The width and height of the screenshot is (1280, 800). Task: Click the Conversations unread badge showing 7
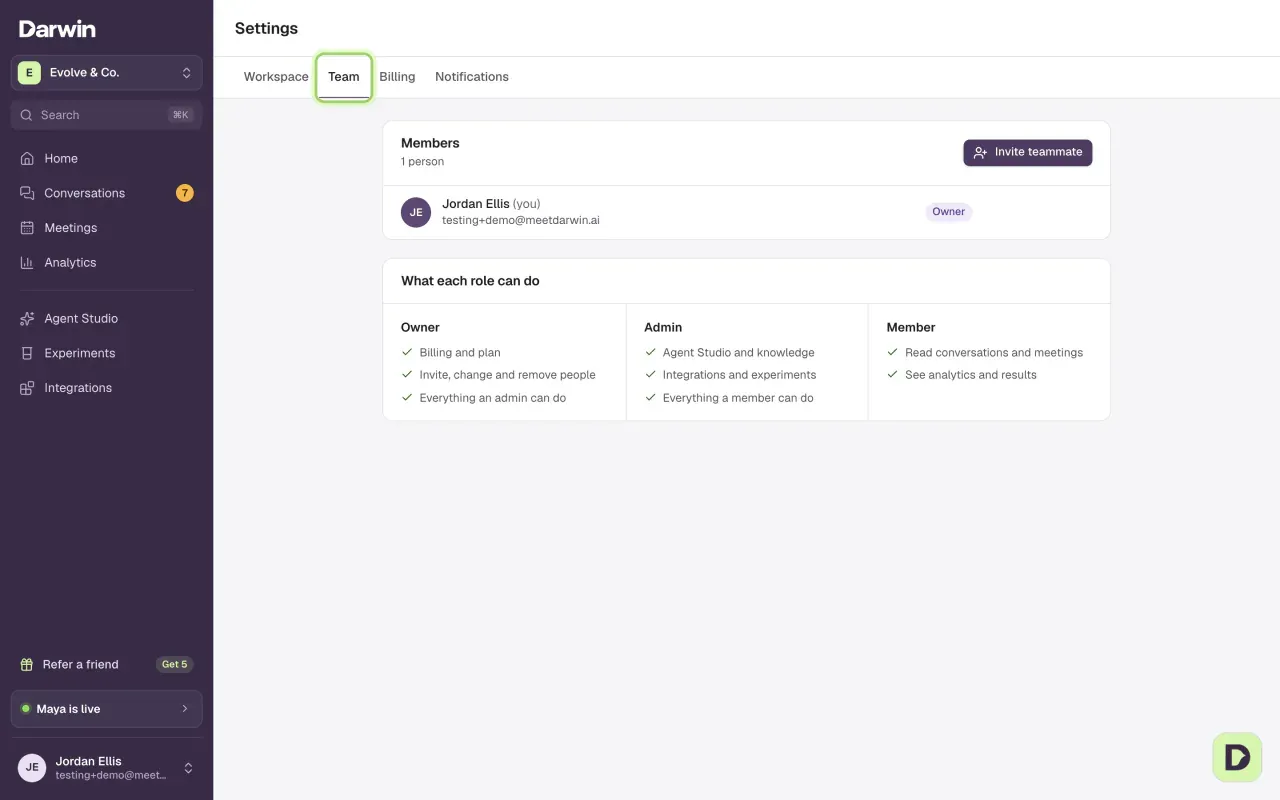184,193
